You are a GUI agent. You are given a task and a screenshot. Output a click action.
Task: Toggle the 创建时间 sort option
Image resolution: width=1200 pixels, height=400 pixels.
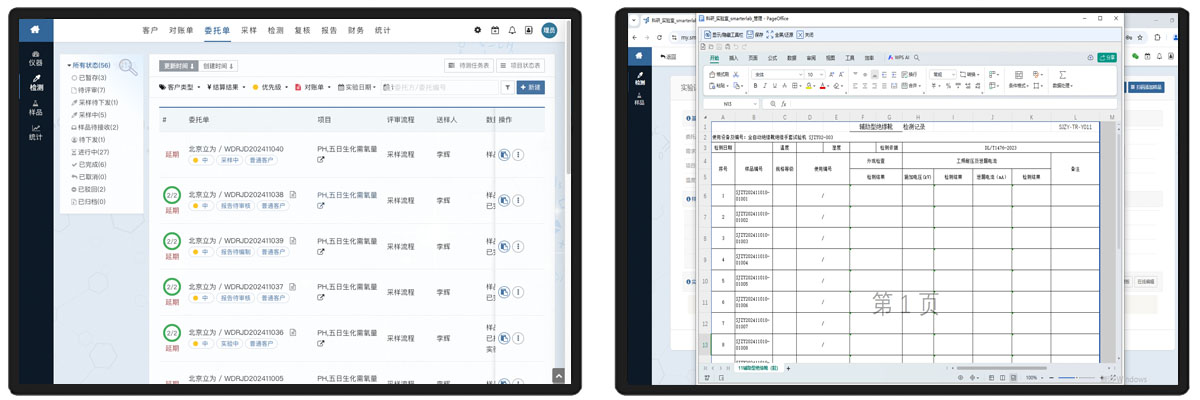coord(220,66)
